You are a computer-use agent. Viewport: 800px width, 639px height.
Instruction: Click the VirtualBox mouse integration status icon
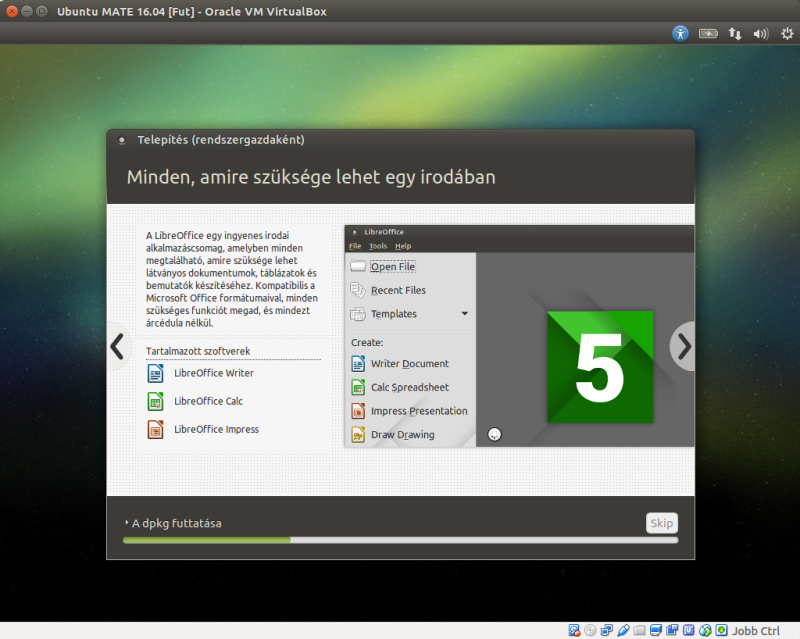(x=705, y=631)
